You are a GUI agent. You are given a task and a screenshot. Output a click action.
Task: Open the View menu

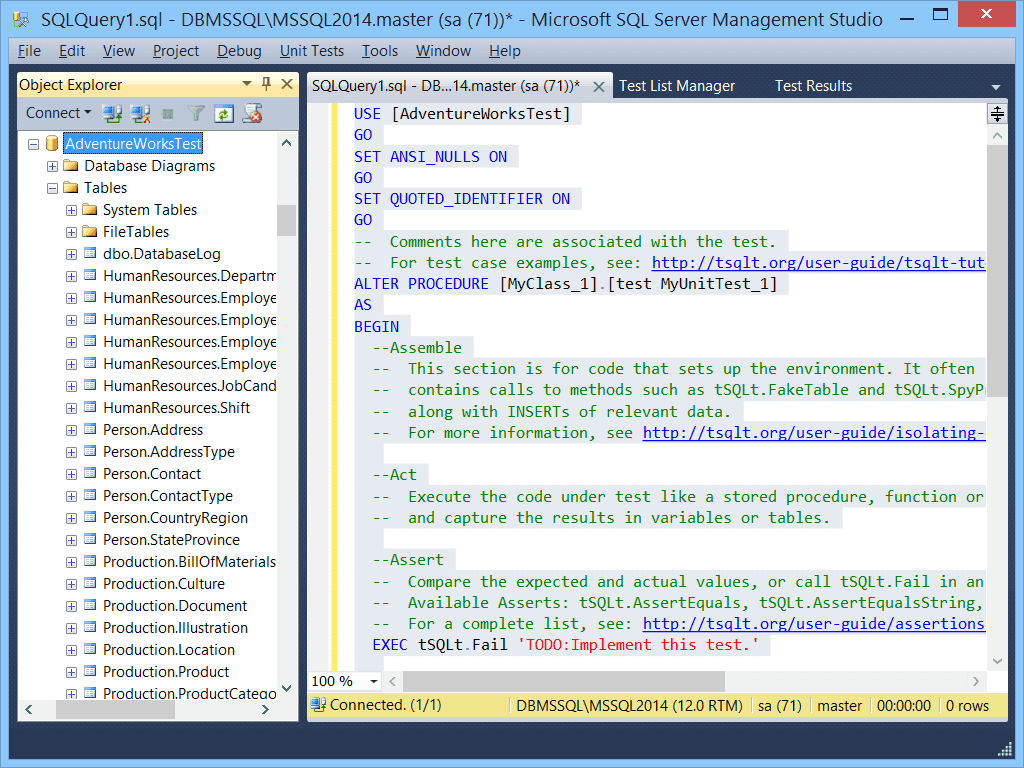119,51
